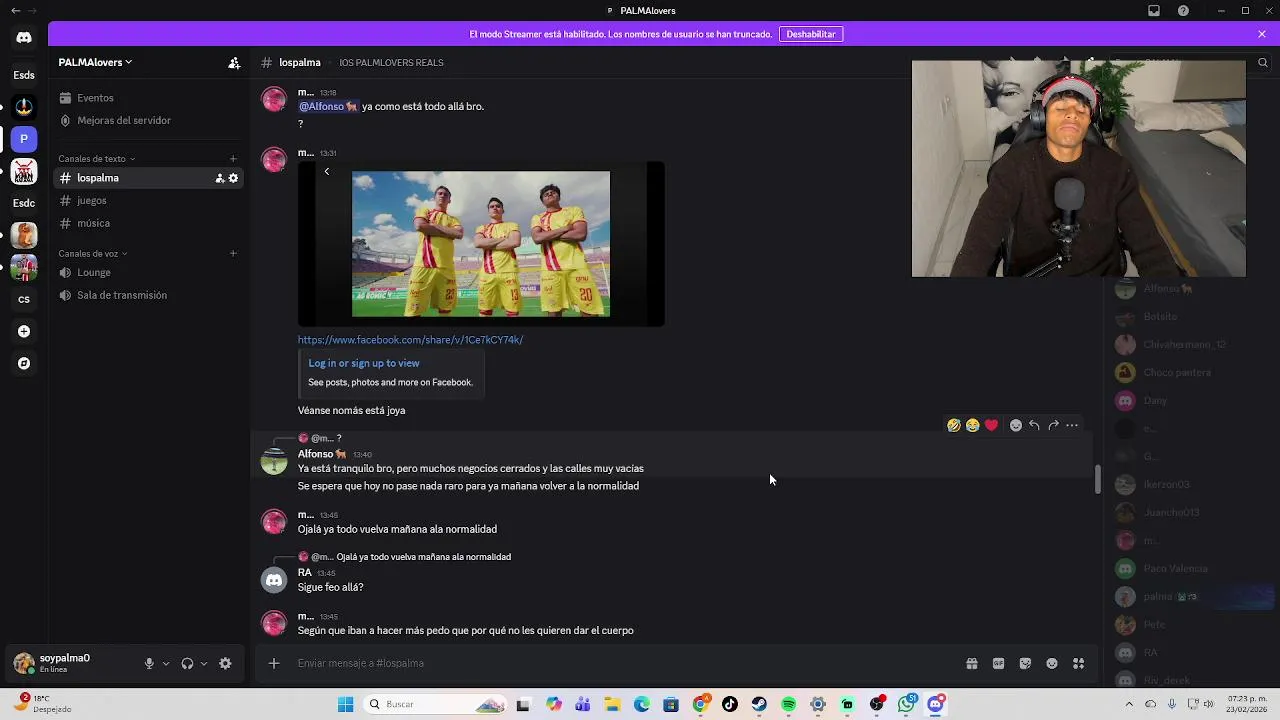1280x720 pixels.
Task: React with rolling laughing emoji
Action: [954, 425]
